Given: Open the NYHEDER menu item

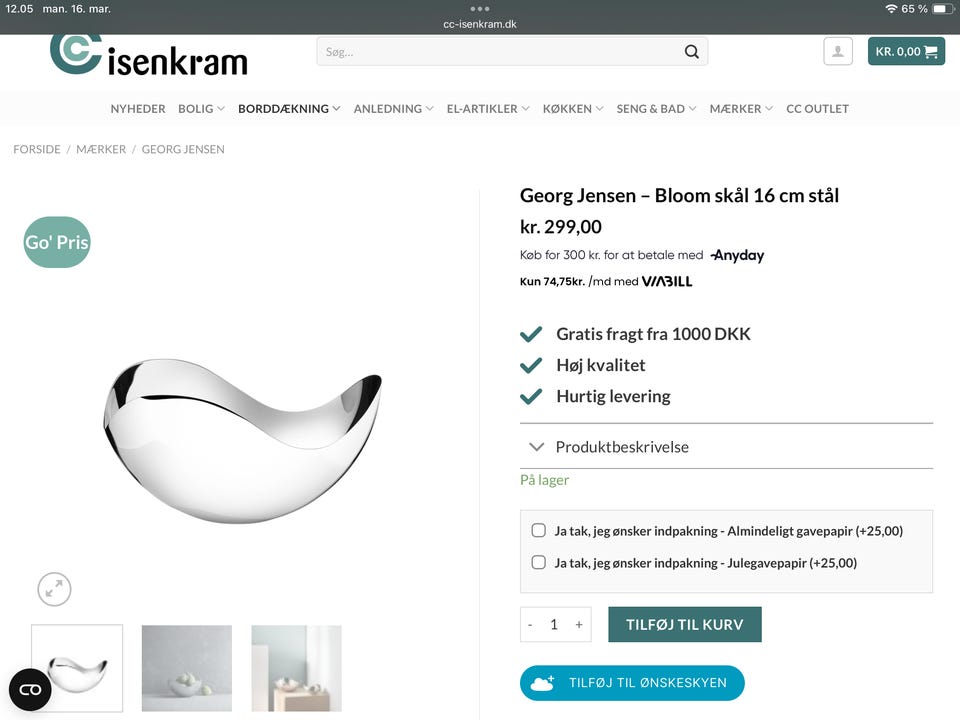Looking at the screenshot, I should tap(138, 109).
